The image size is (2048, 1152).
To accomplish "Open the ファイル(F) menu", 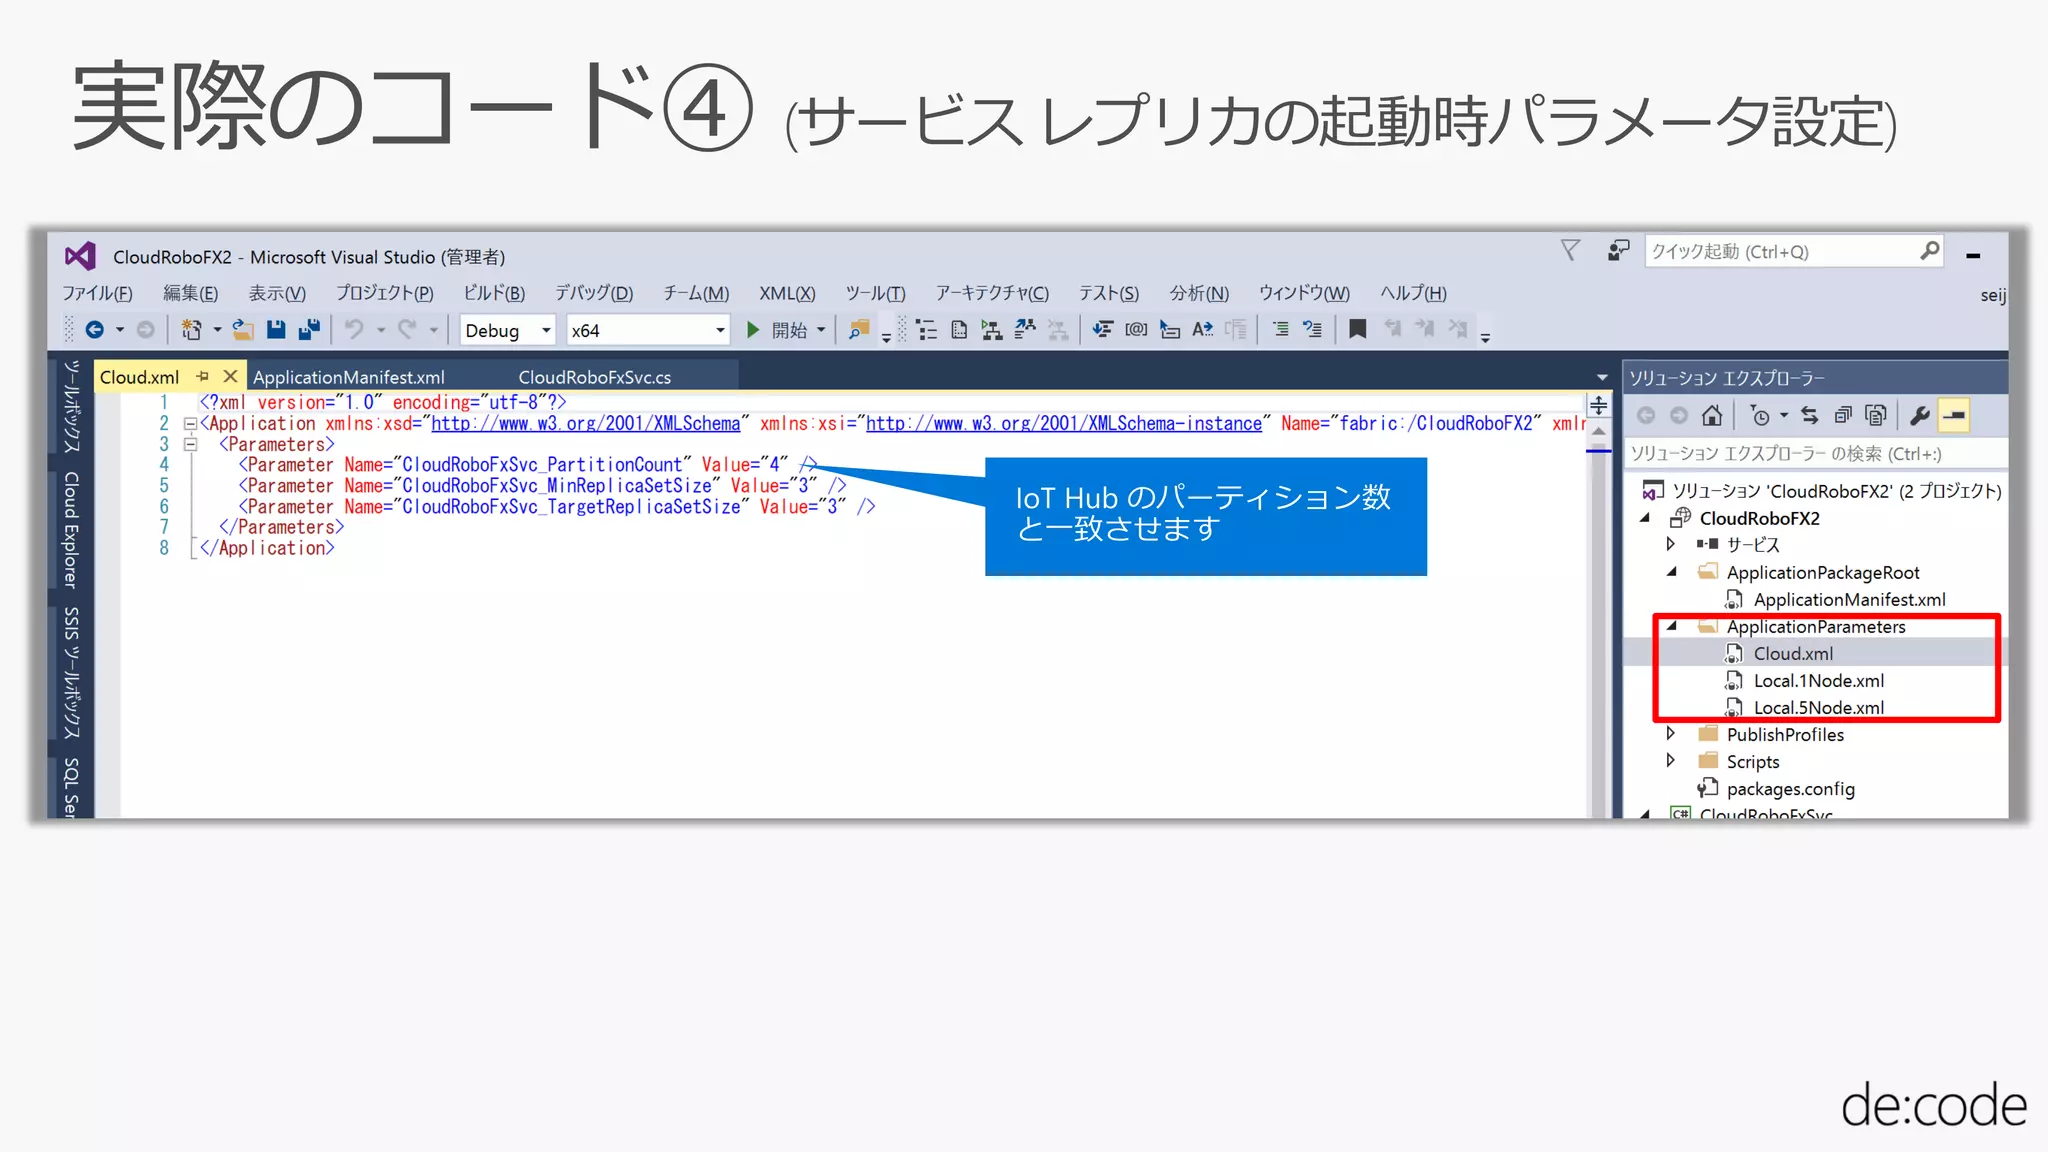I will coord(97,293).
